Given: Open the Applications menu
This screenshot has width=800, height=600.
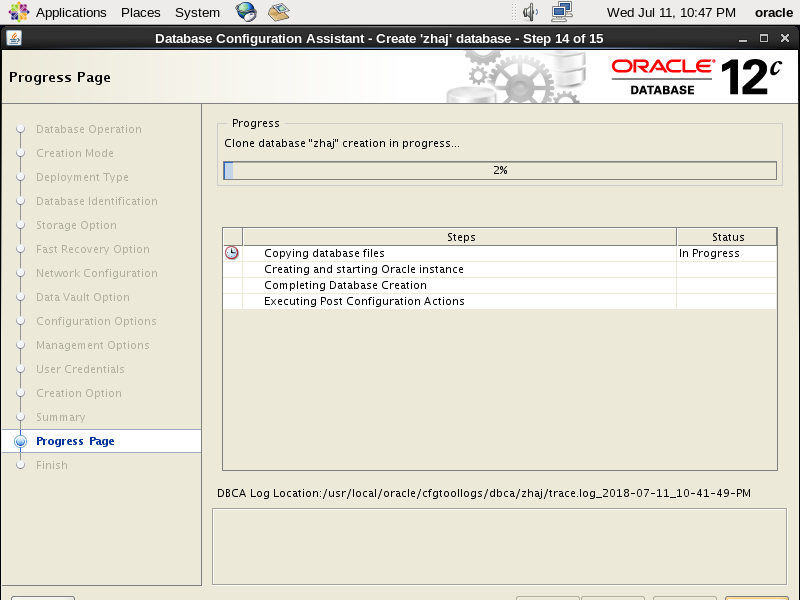Looking at the screenshot, I should click(71, 12).
